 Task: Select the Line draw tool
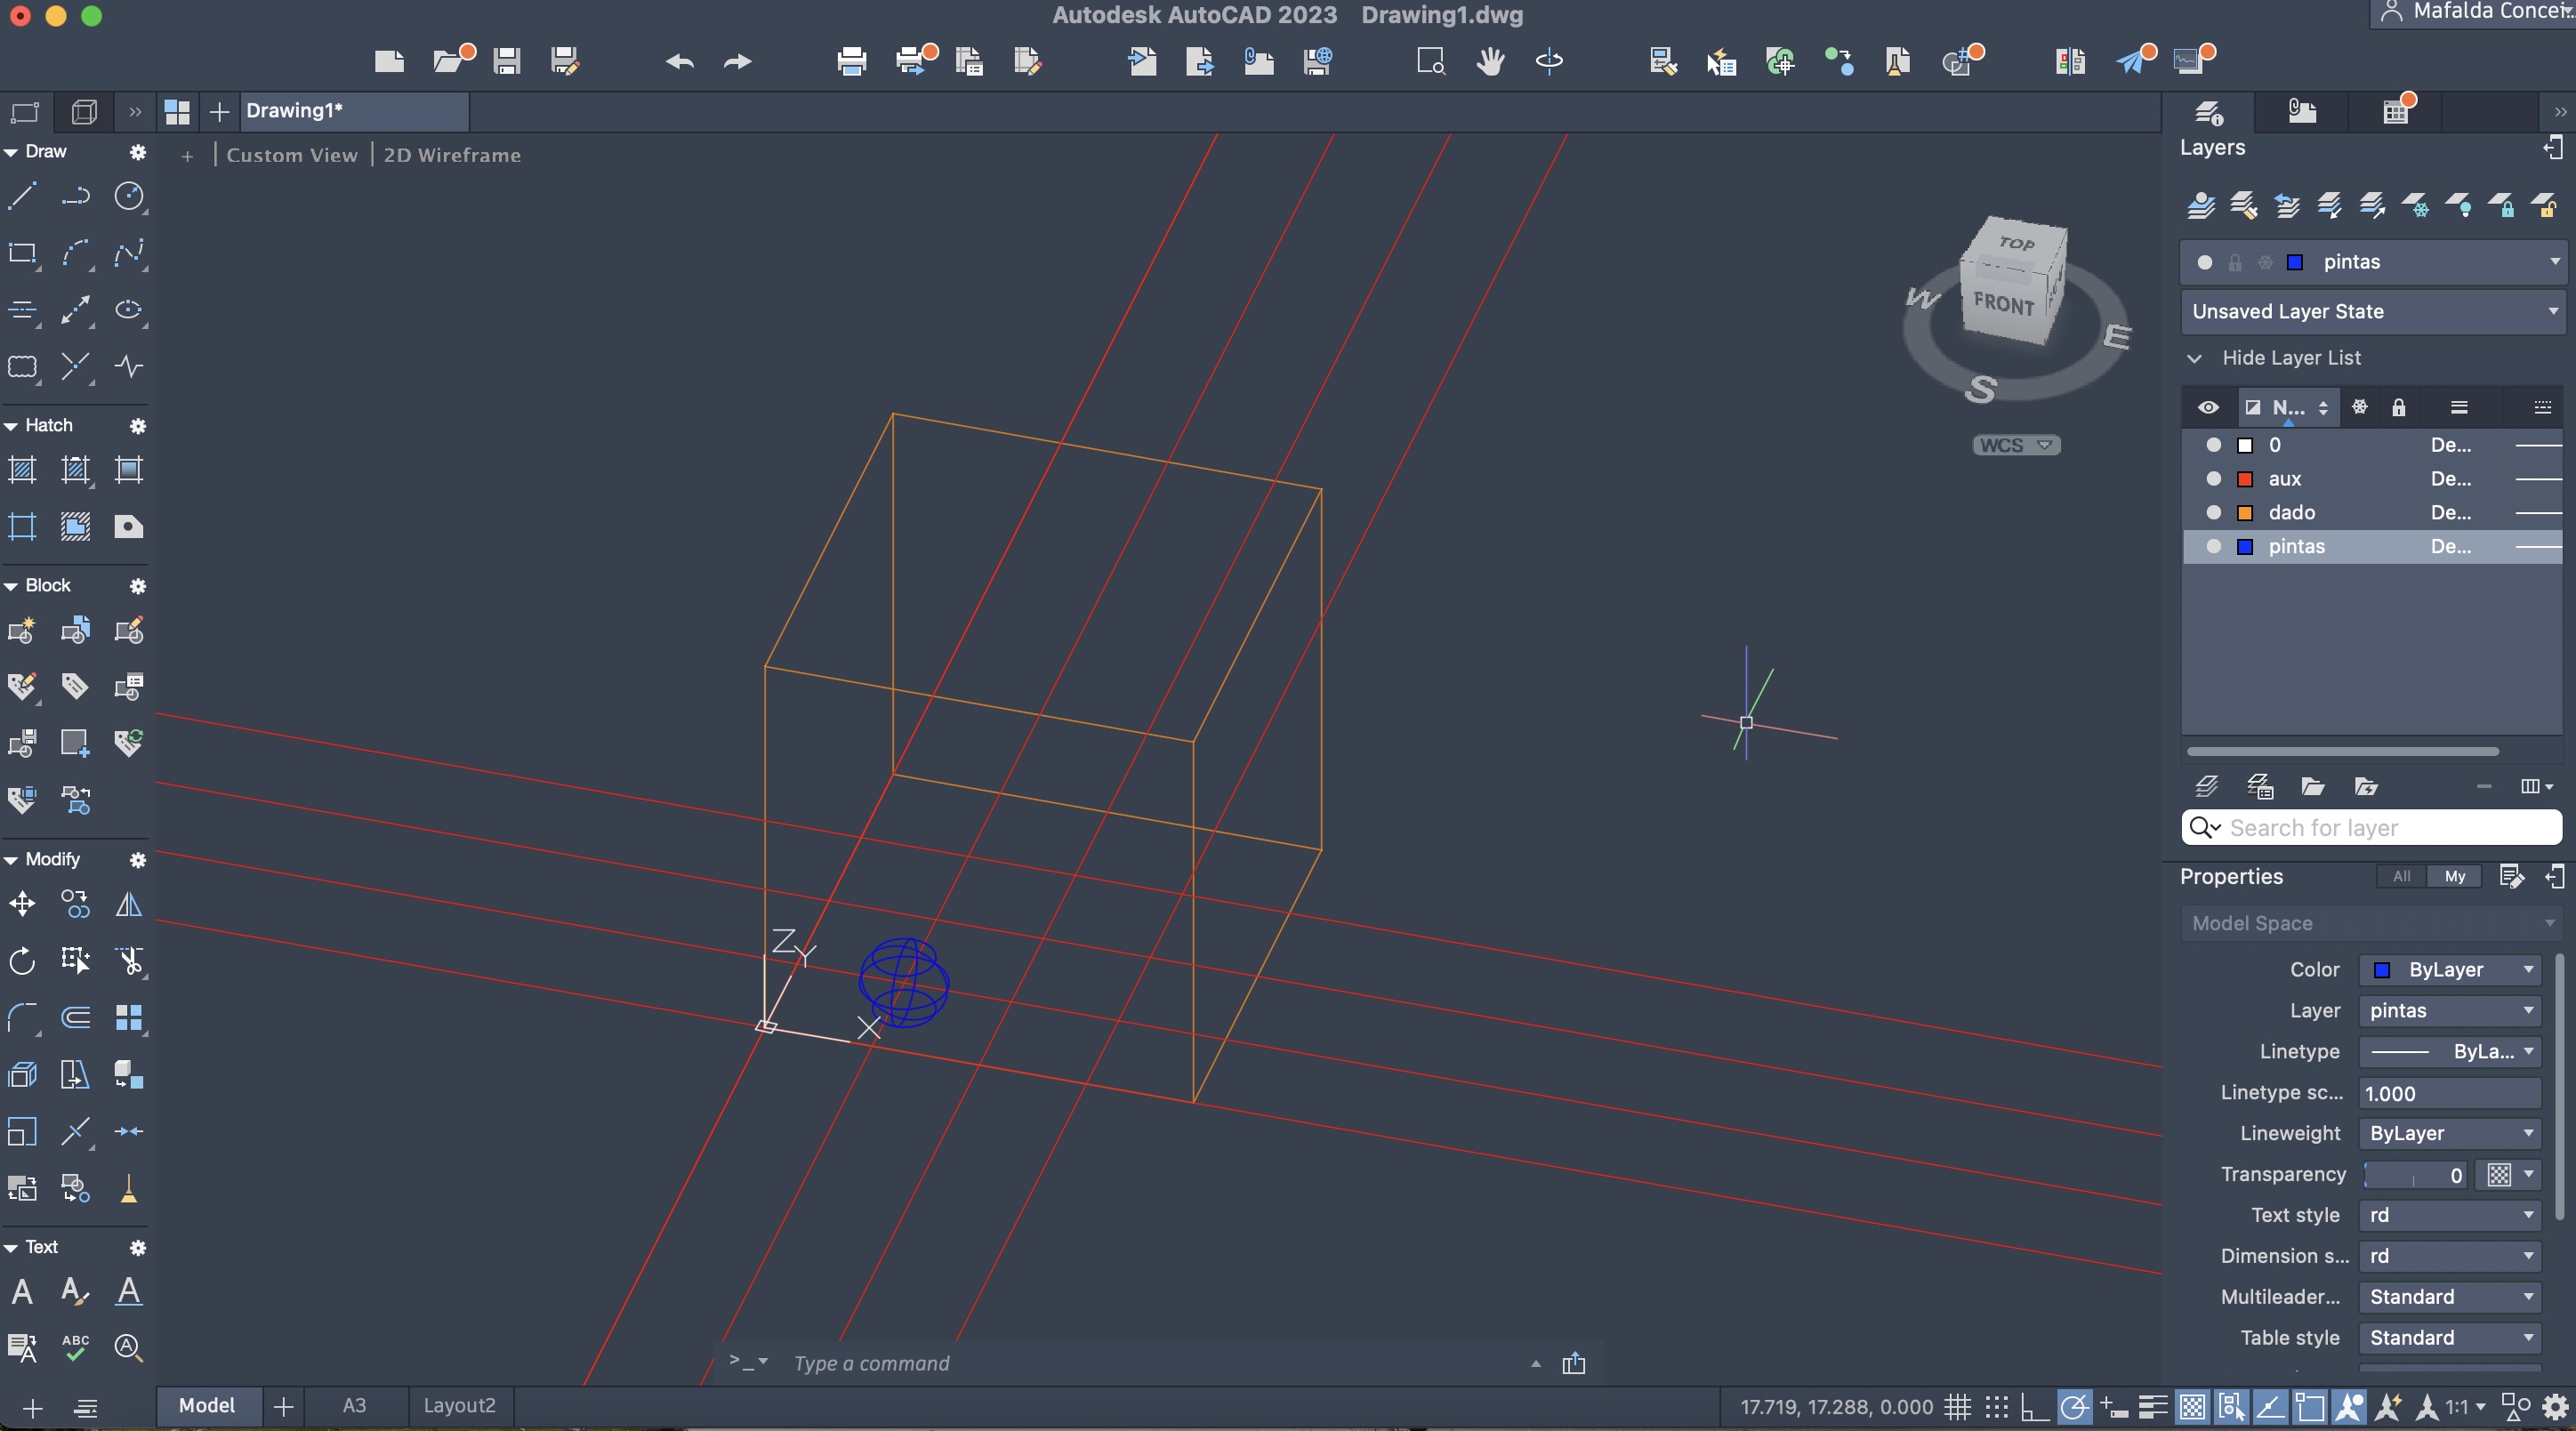[22, 196]
